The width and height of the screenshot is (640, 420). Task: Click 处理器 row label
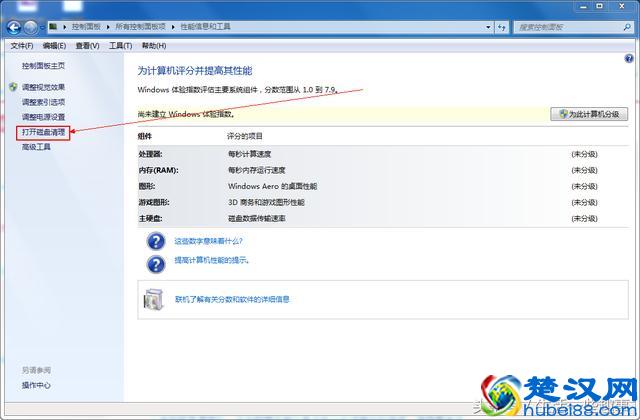tap(151, 154)
